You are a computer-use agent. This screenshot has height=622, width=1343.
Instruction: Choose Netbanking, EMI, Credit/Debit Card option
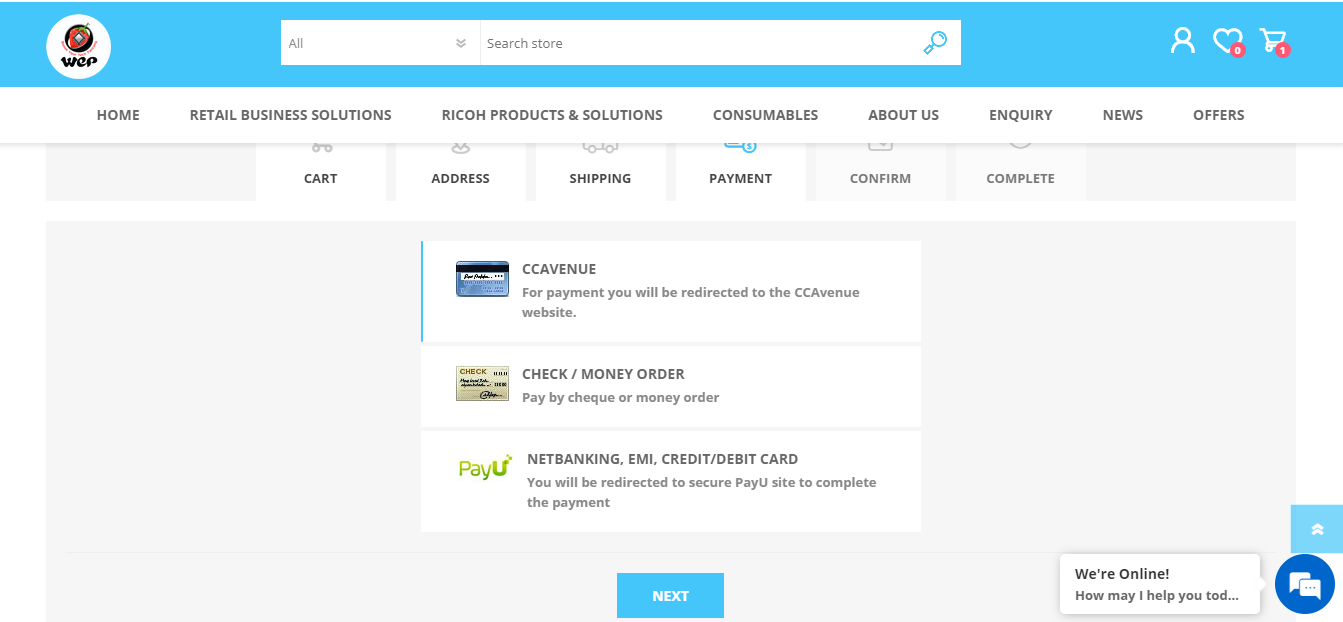point(671,481)
